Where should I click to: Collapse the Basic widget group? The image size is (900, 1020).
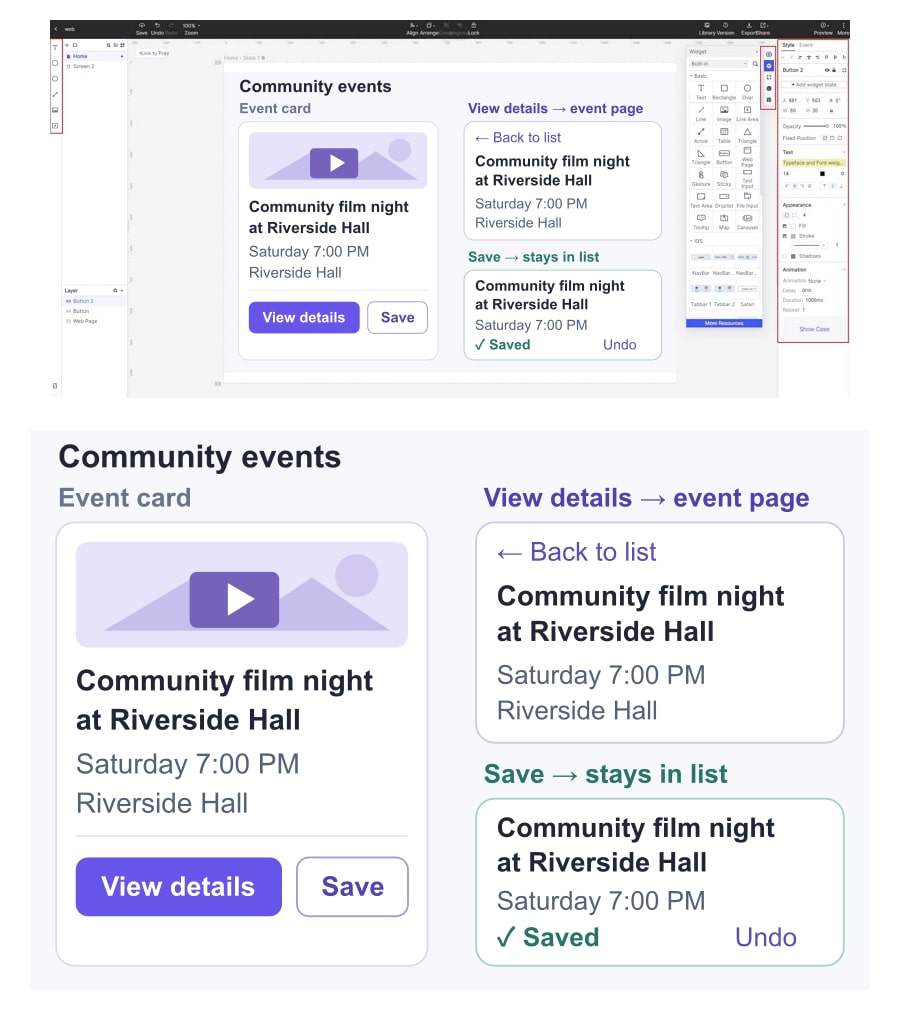[691, 76]
